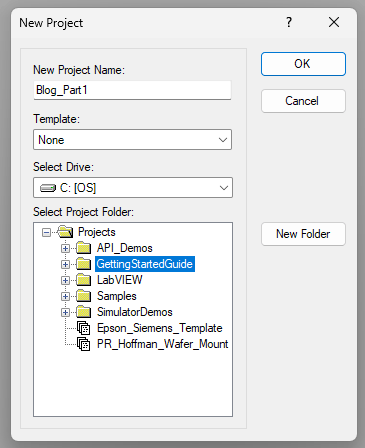Screen dimensions: 365x448
Task: Click the New Project Name text field
Action: [132, 90]
